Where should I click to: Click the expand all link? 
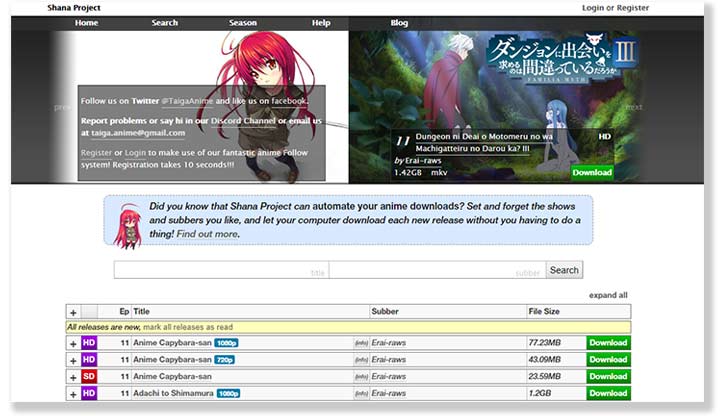[608, 295]
